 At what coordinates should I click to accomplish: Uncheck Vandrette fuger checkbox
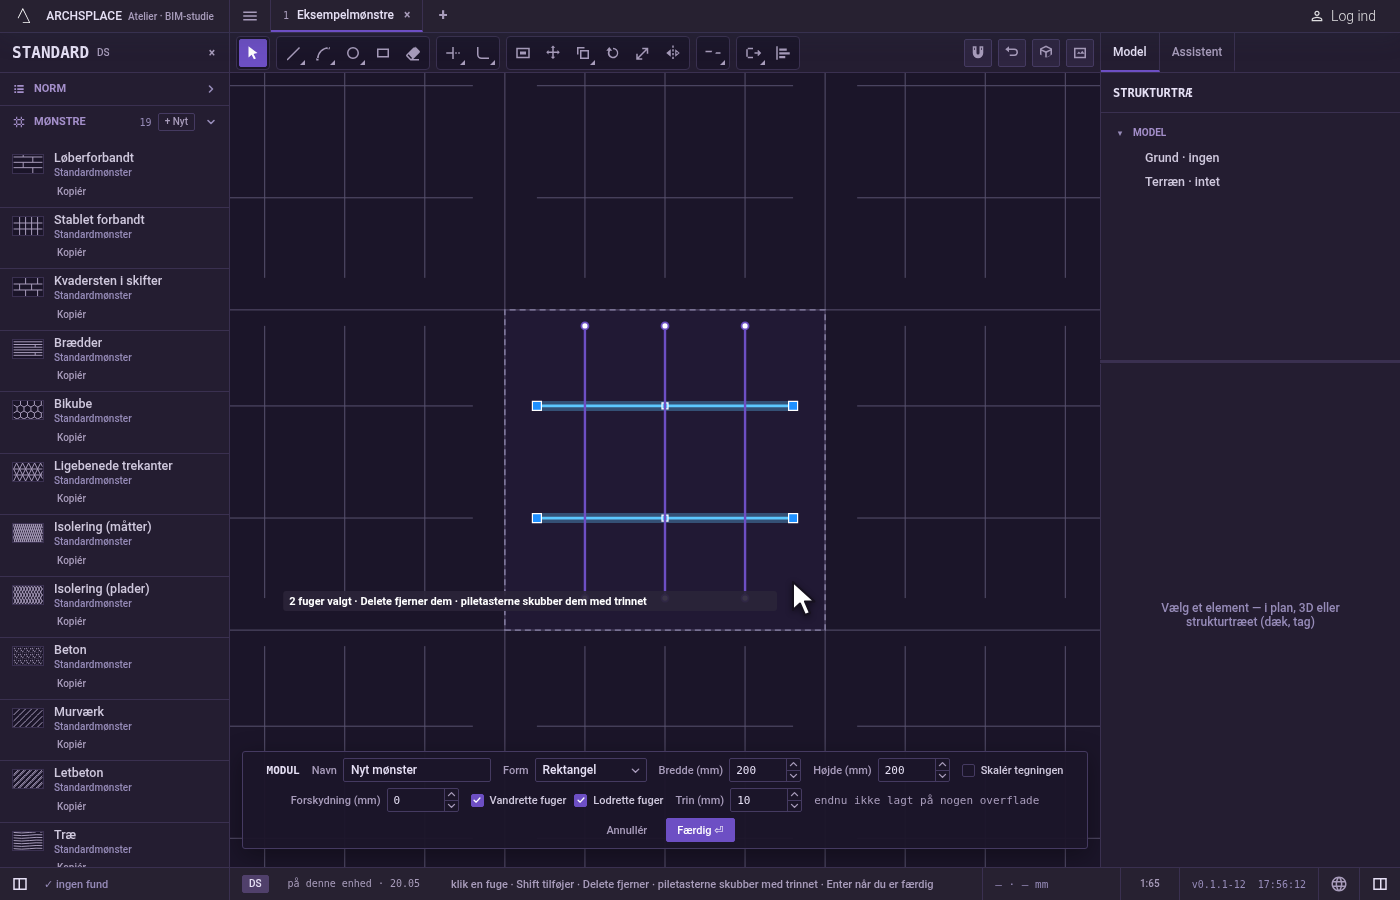(x=477, y=800)
